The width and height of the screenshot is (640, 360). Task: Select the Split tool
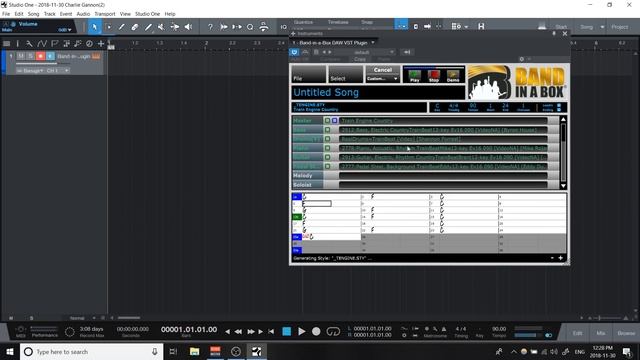coord(121,27)
